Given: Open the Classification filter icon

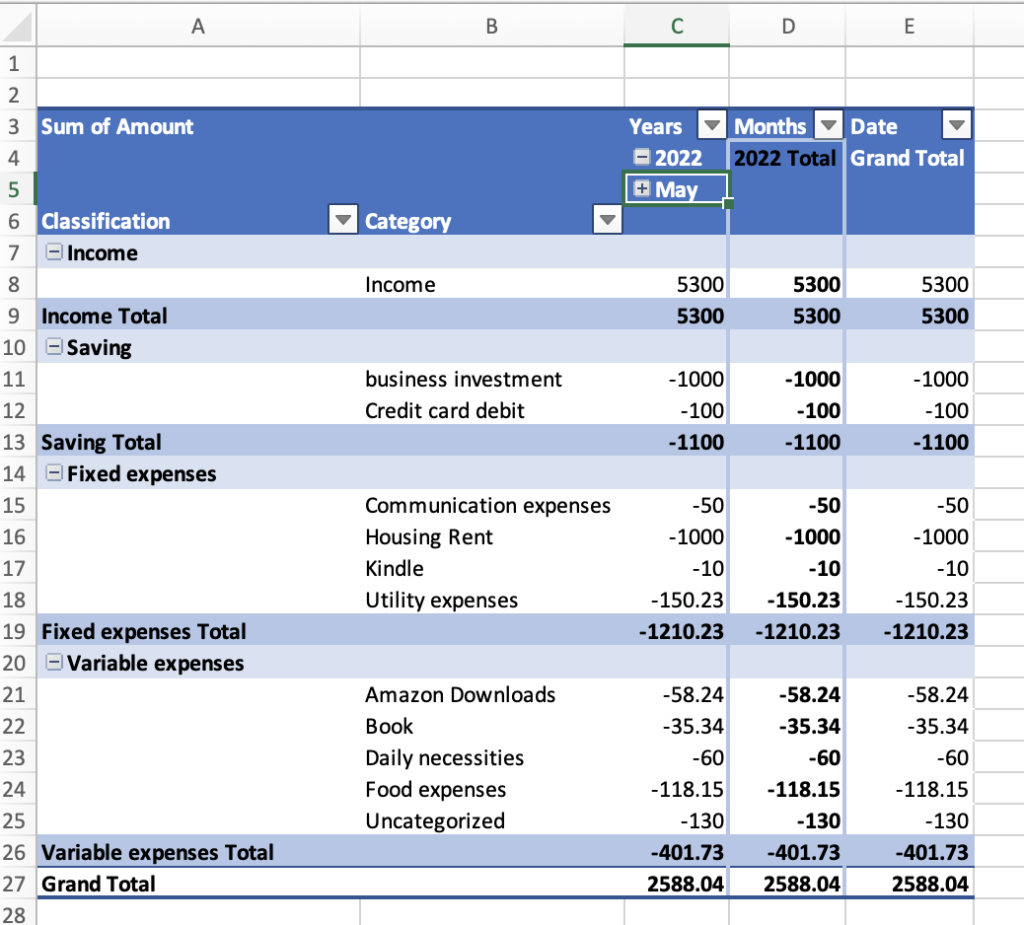Looking at the screenshot, I should pyautogui.click(x=342, y=219).
